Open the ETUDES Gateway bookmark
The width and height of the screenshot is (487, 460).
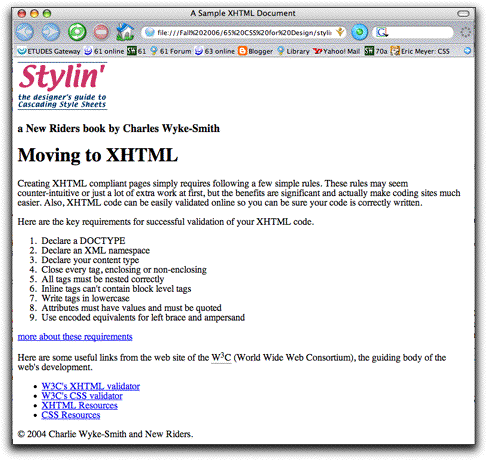click(49, 51)
